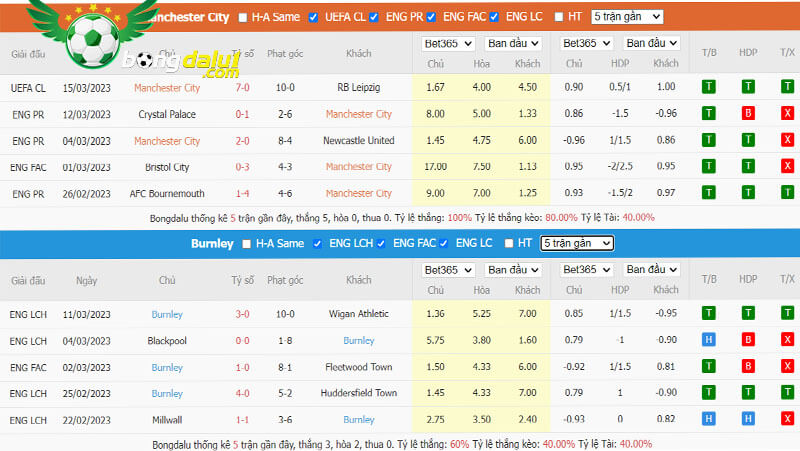The image size is (800, 451).
Task: Click 'Ngày' column header in Burnley table
Action: (x=86, y=280)
